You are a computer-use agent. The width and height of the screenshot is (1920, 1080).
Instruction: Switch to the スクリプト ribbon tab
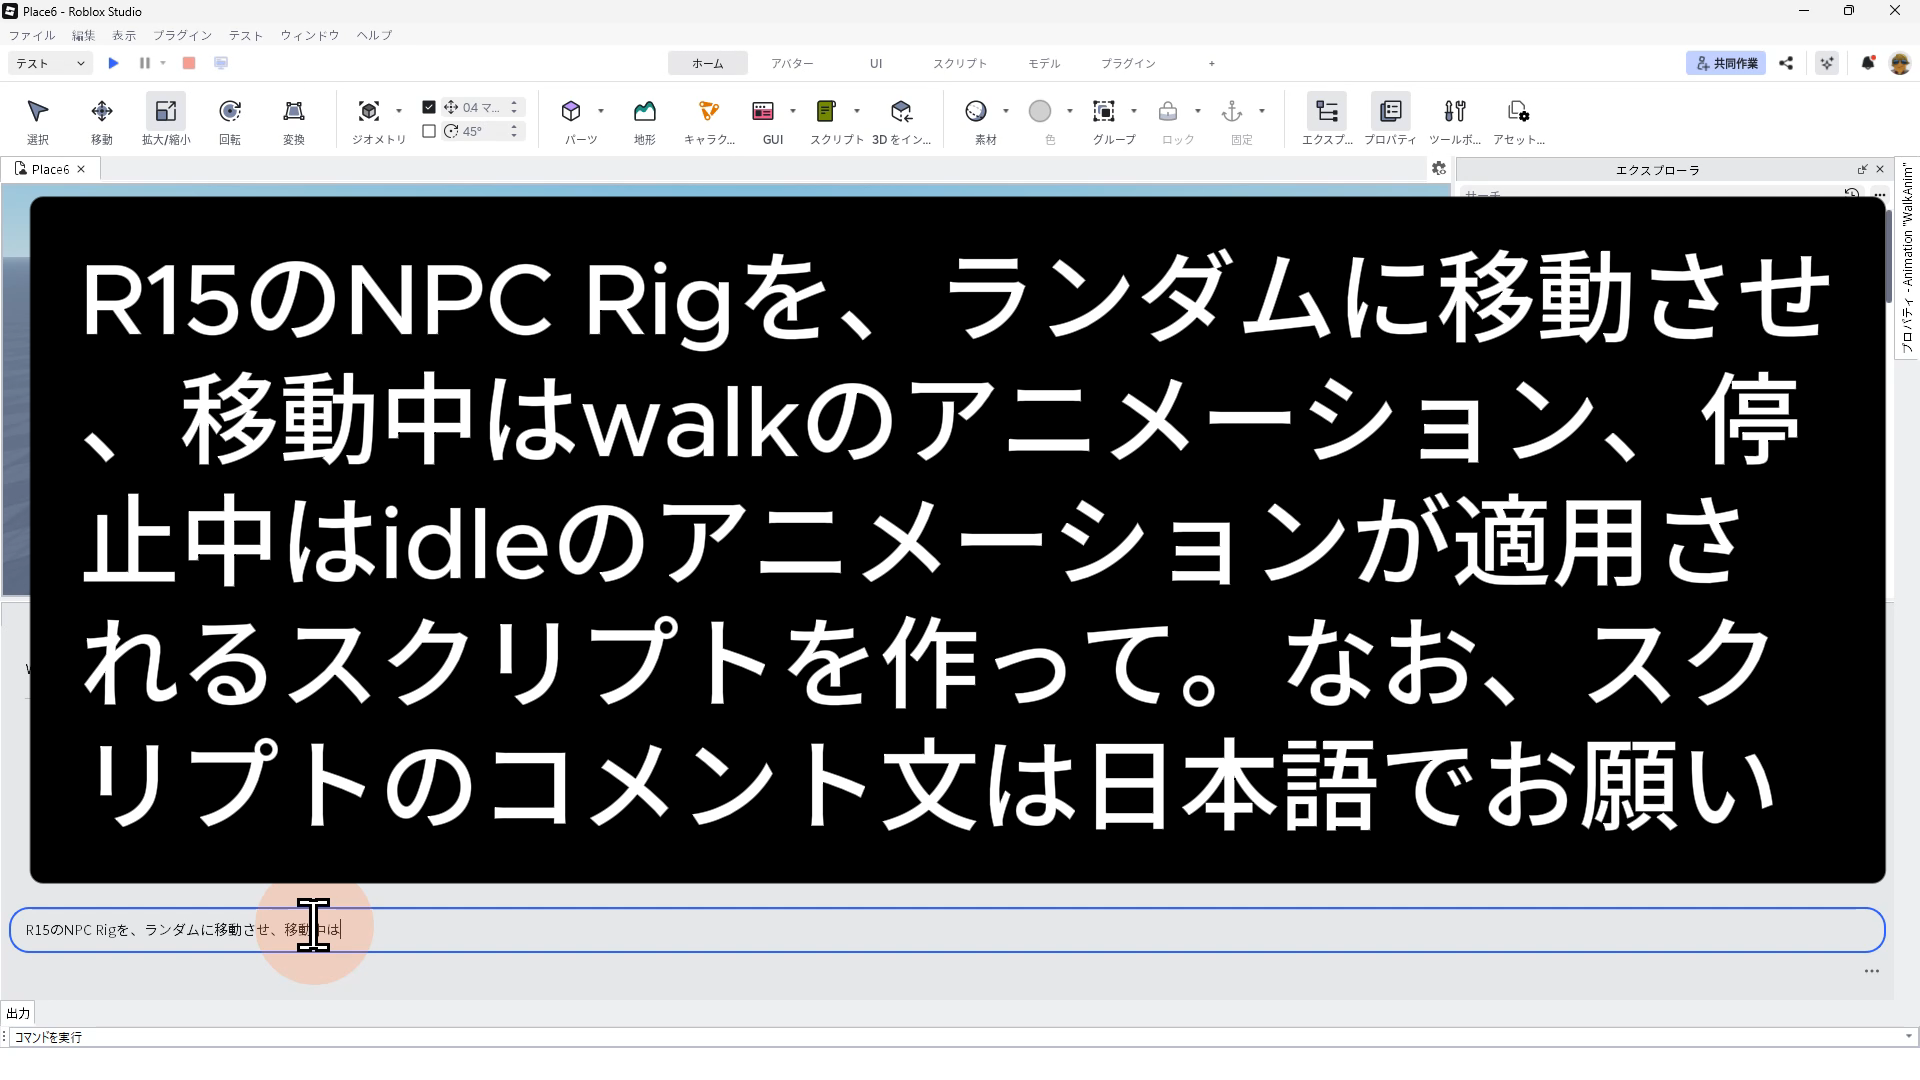tap(959, 63)
